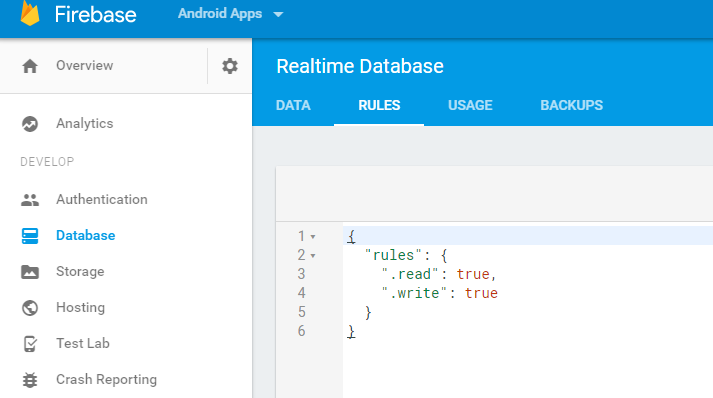Switch to the DATA tab
The width and height of the screenshot is (713, 398).
pos(293,106)
